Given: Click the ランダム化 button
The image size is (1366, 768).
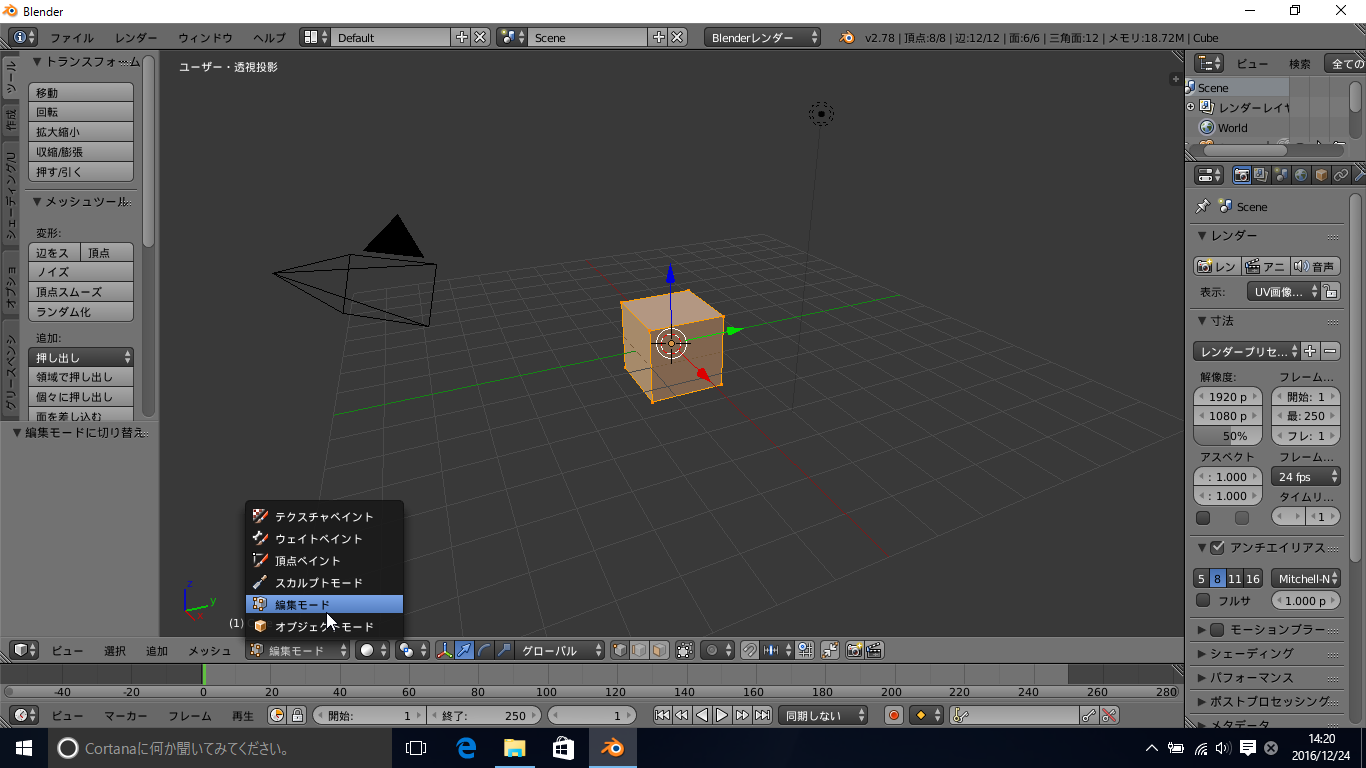Looking at the screenshot, I should pyautogui.click(x=83, y=312).
